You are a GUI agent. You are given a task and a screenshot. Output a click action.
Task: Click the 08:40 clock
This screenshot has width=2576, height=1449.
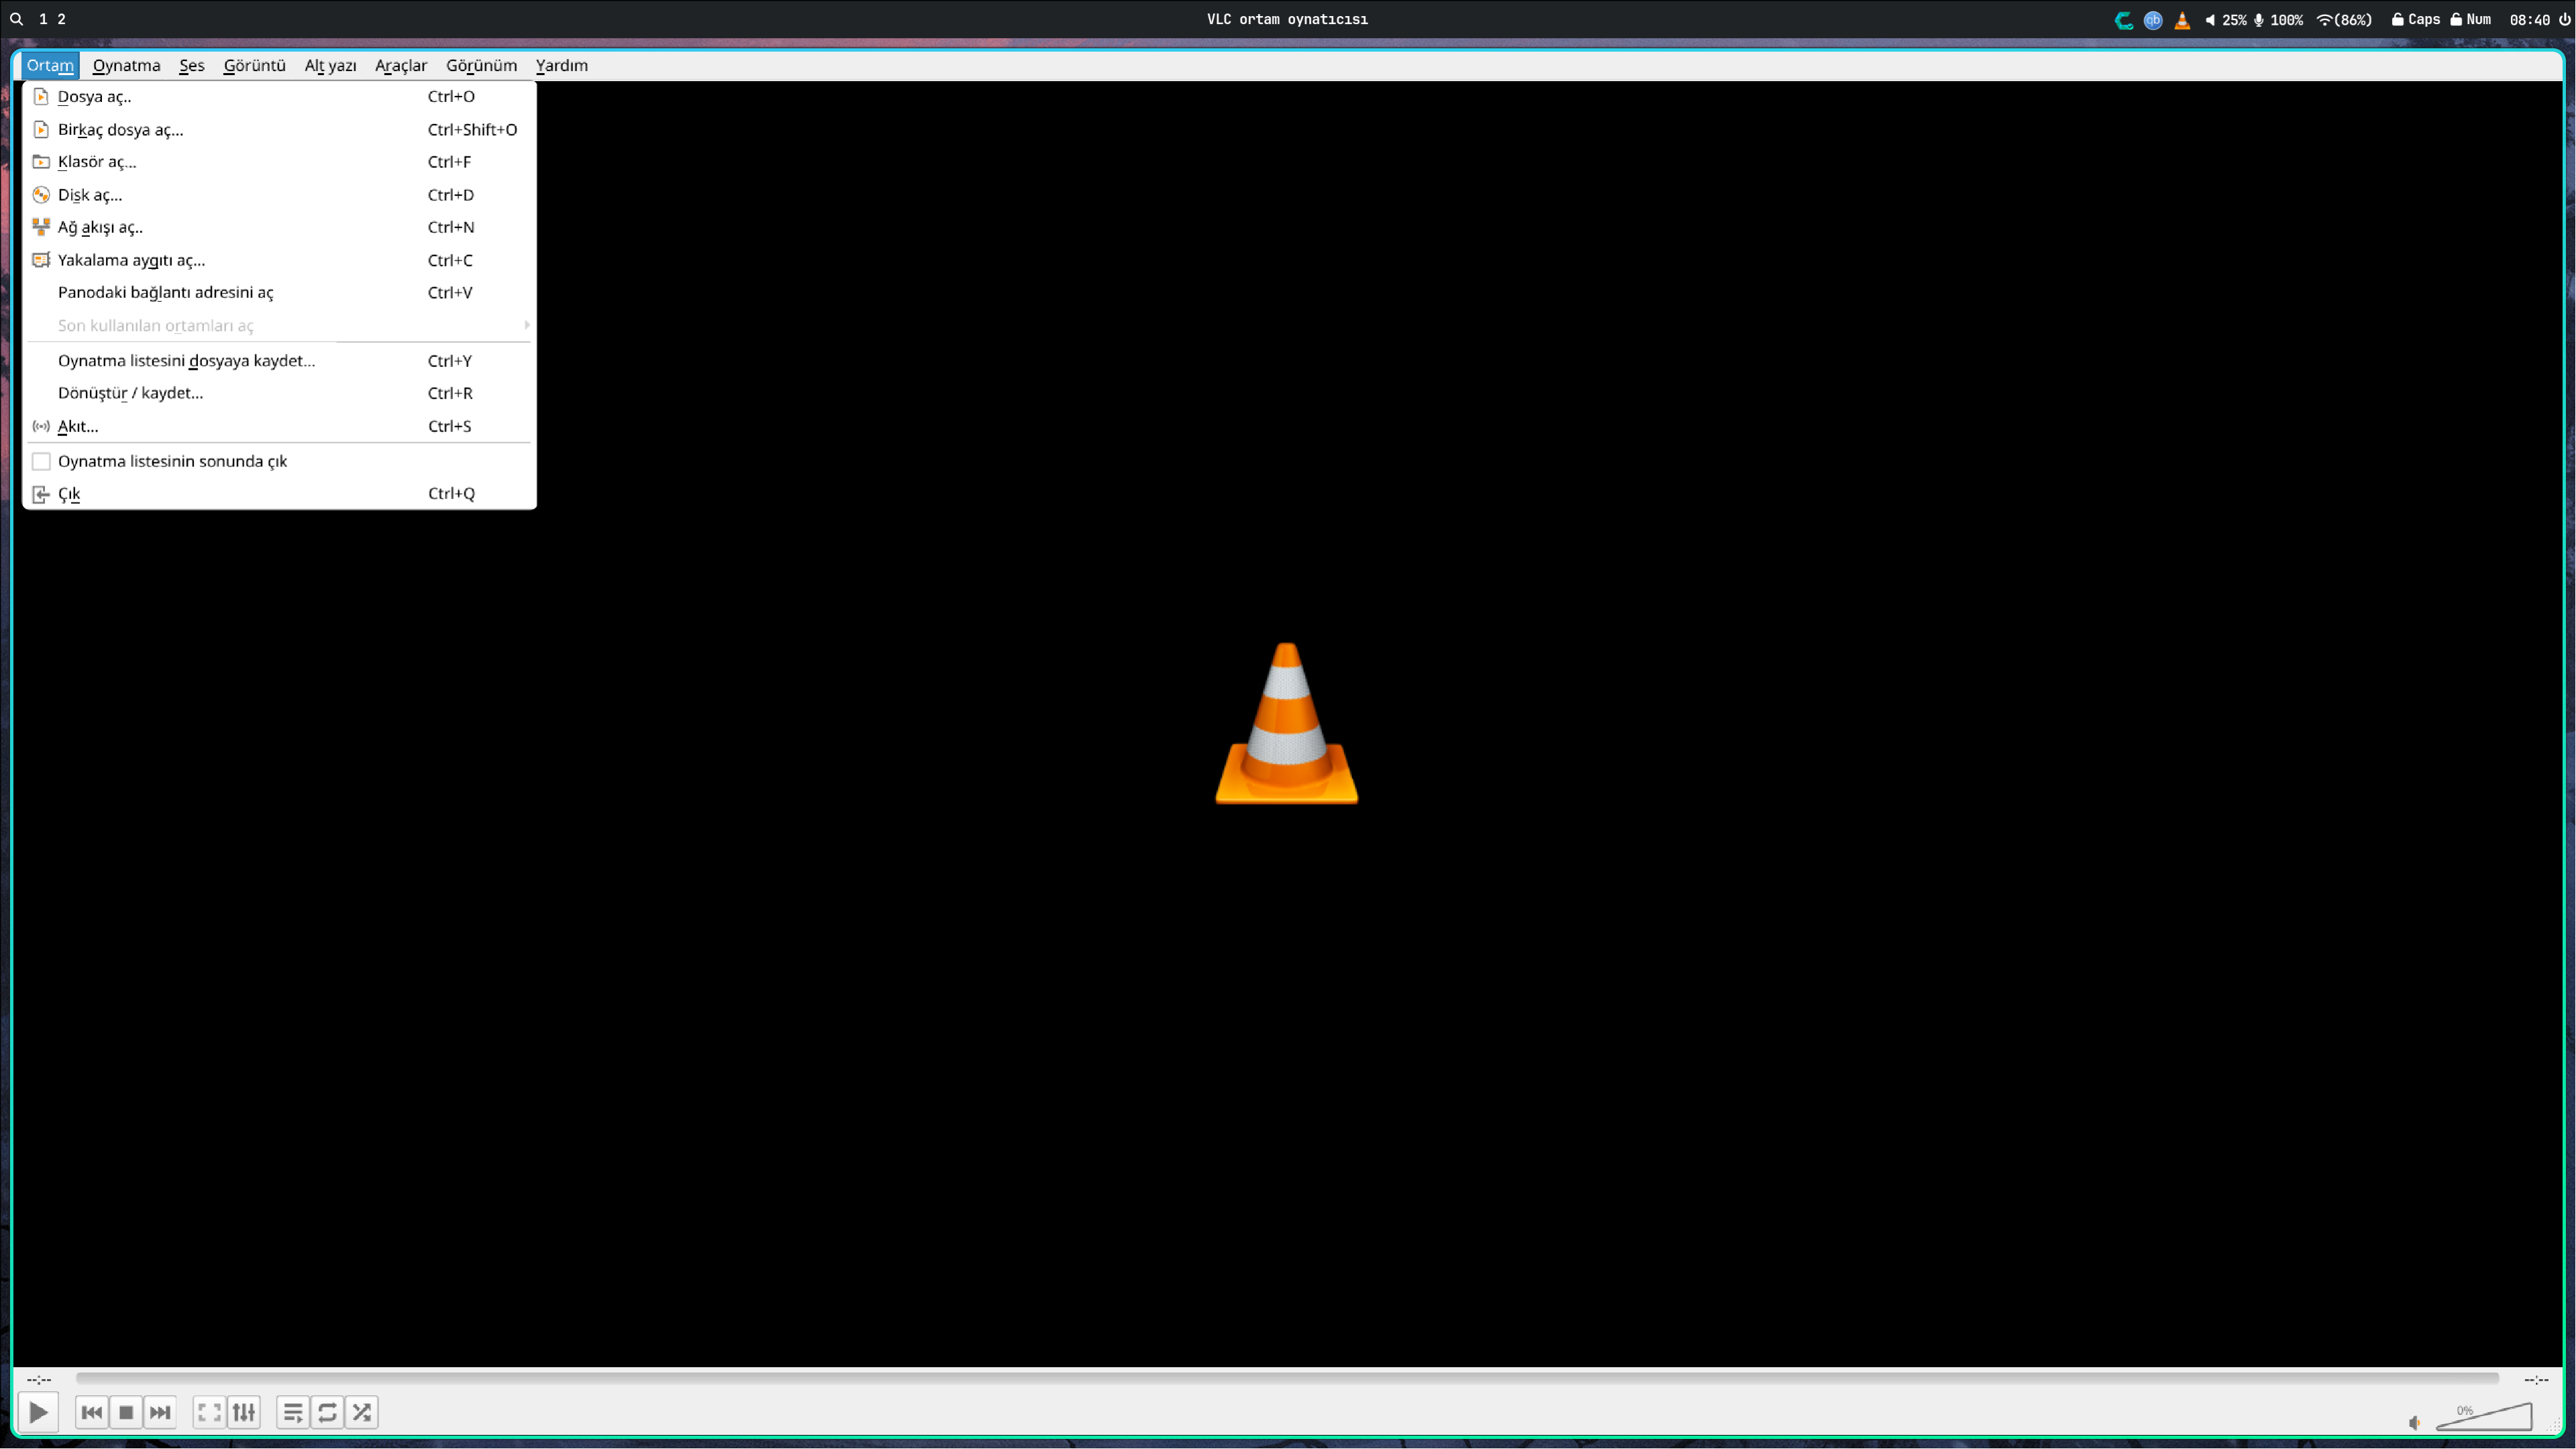point(2529,20)
